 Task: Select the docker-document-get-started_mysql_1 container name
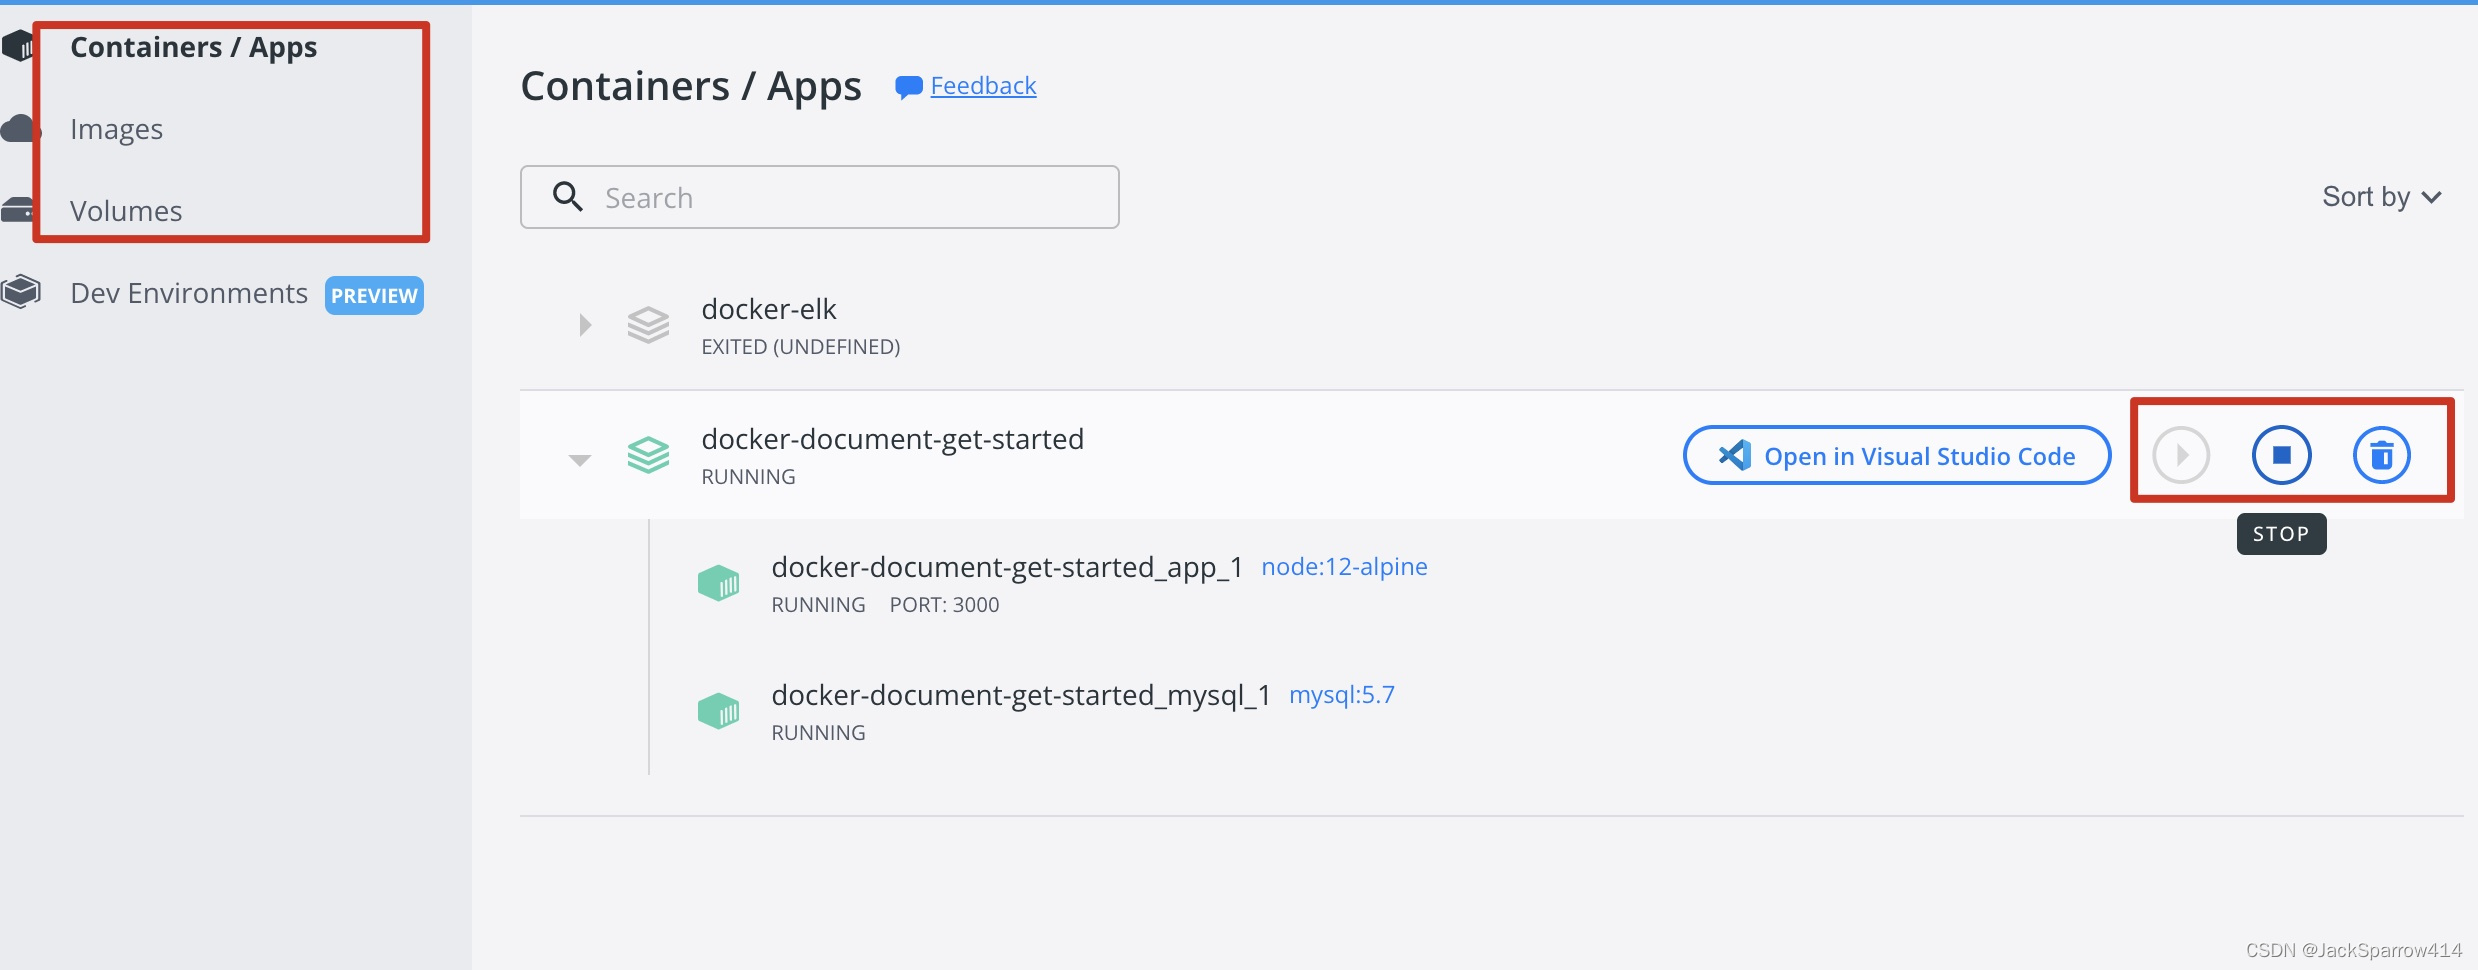coord(1021,695)
